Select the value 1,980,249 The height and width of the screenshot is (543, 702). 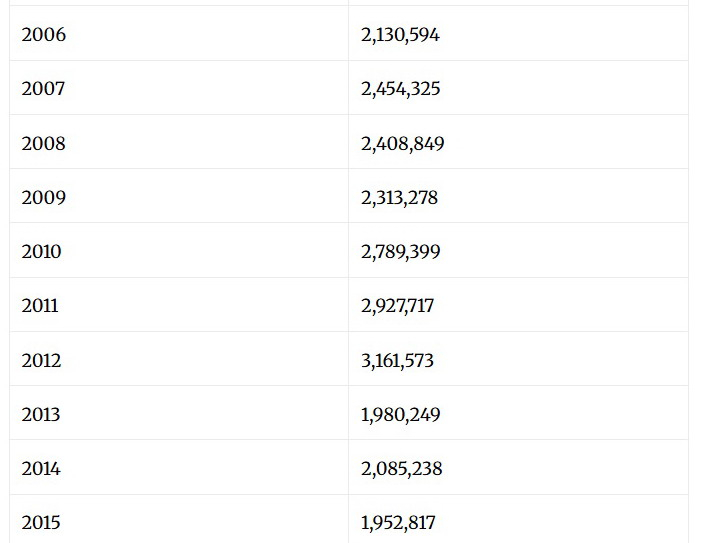click(400, 415)
